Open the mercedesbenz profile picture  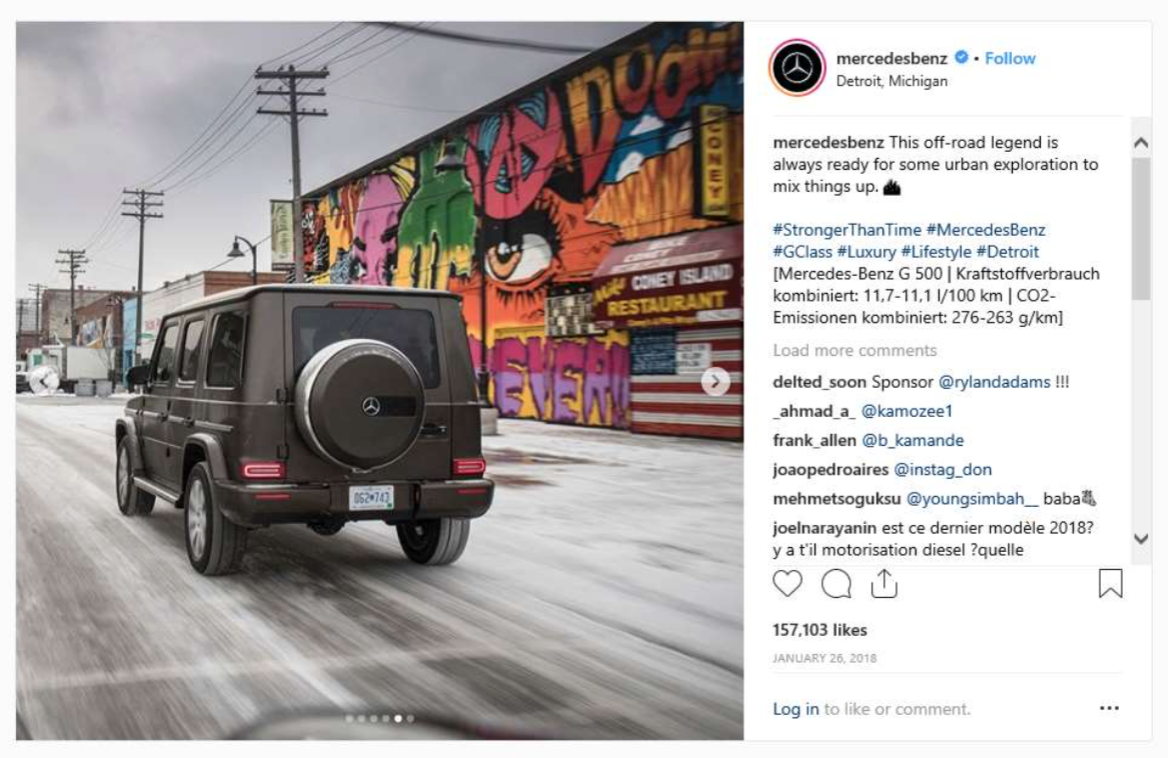pyautogui.click(x=797, y=68)
